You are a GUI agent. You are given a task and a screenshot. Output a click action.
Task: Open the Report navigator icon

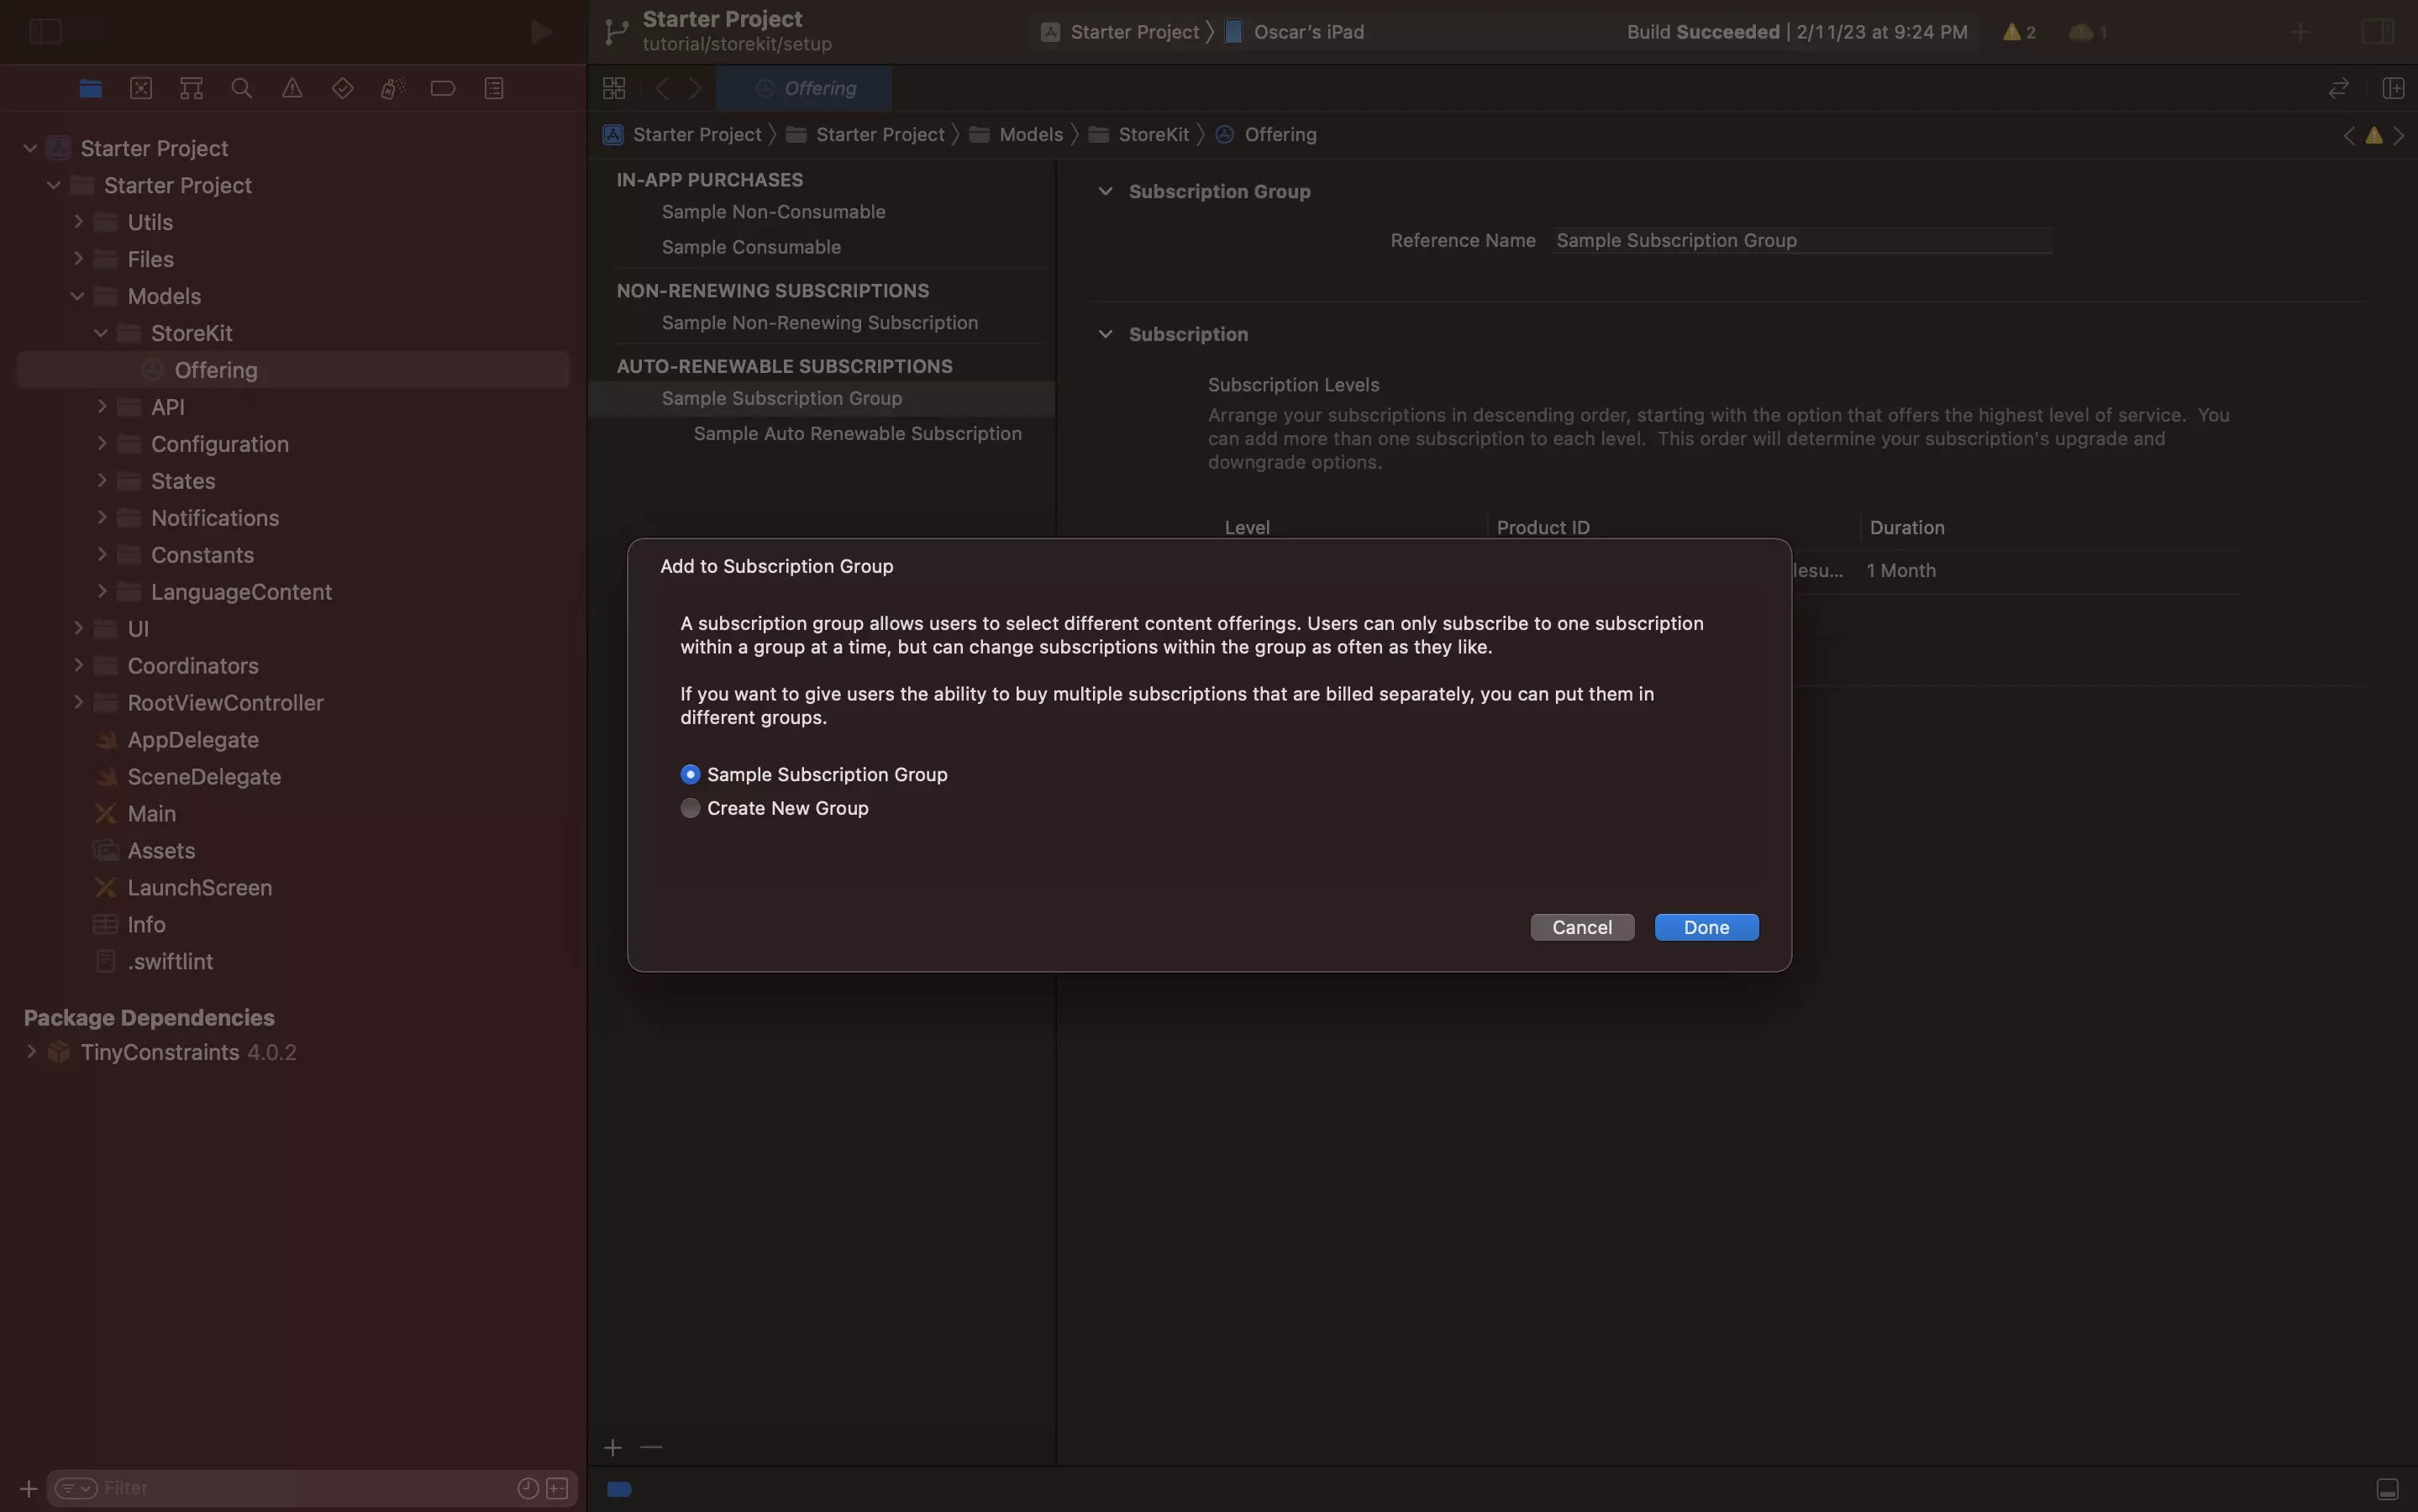coord(494,88)
